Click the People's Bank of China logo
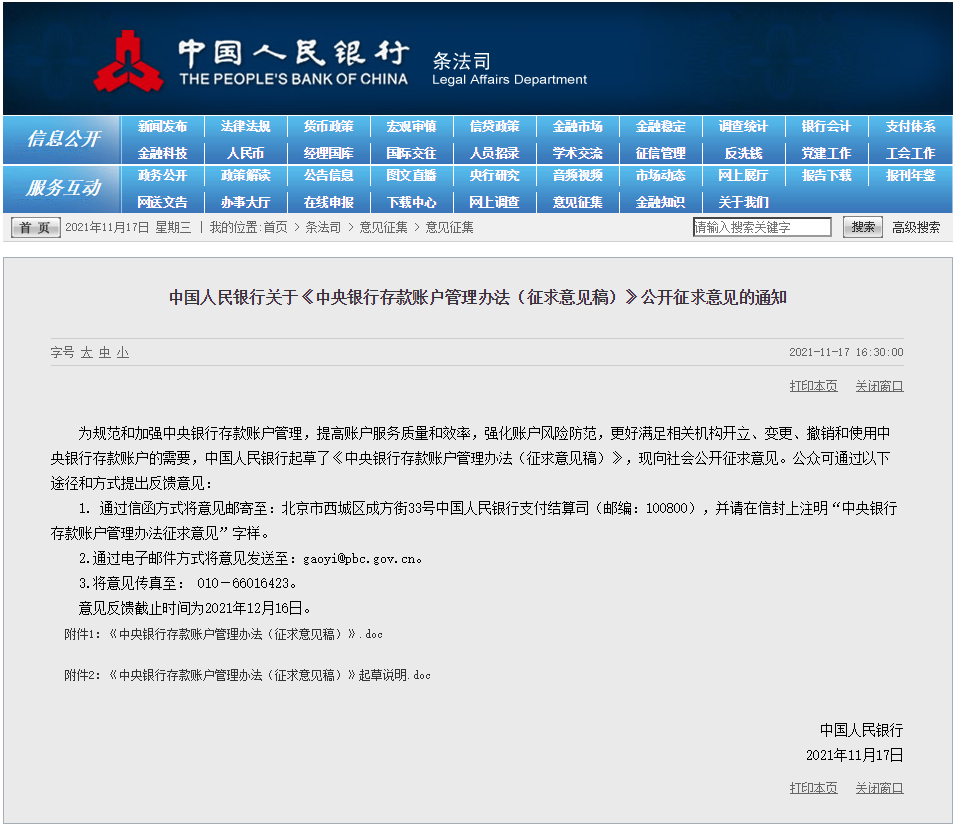 click(128, 62)
